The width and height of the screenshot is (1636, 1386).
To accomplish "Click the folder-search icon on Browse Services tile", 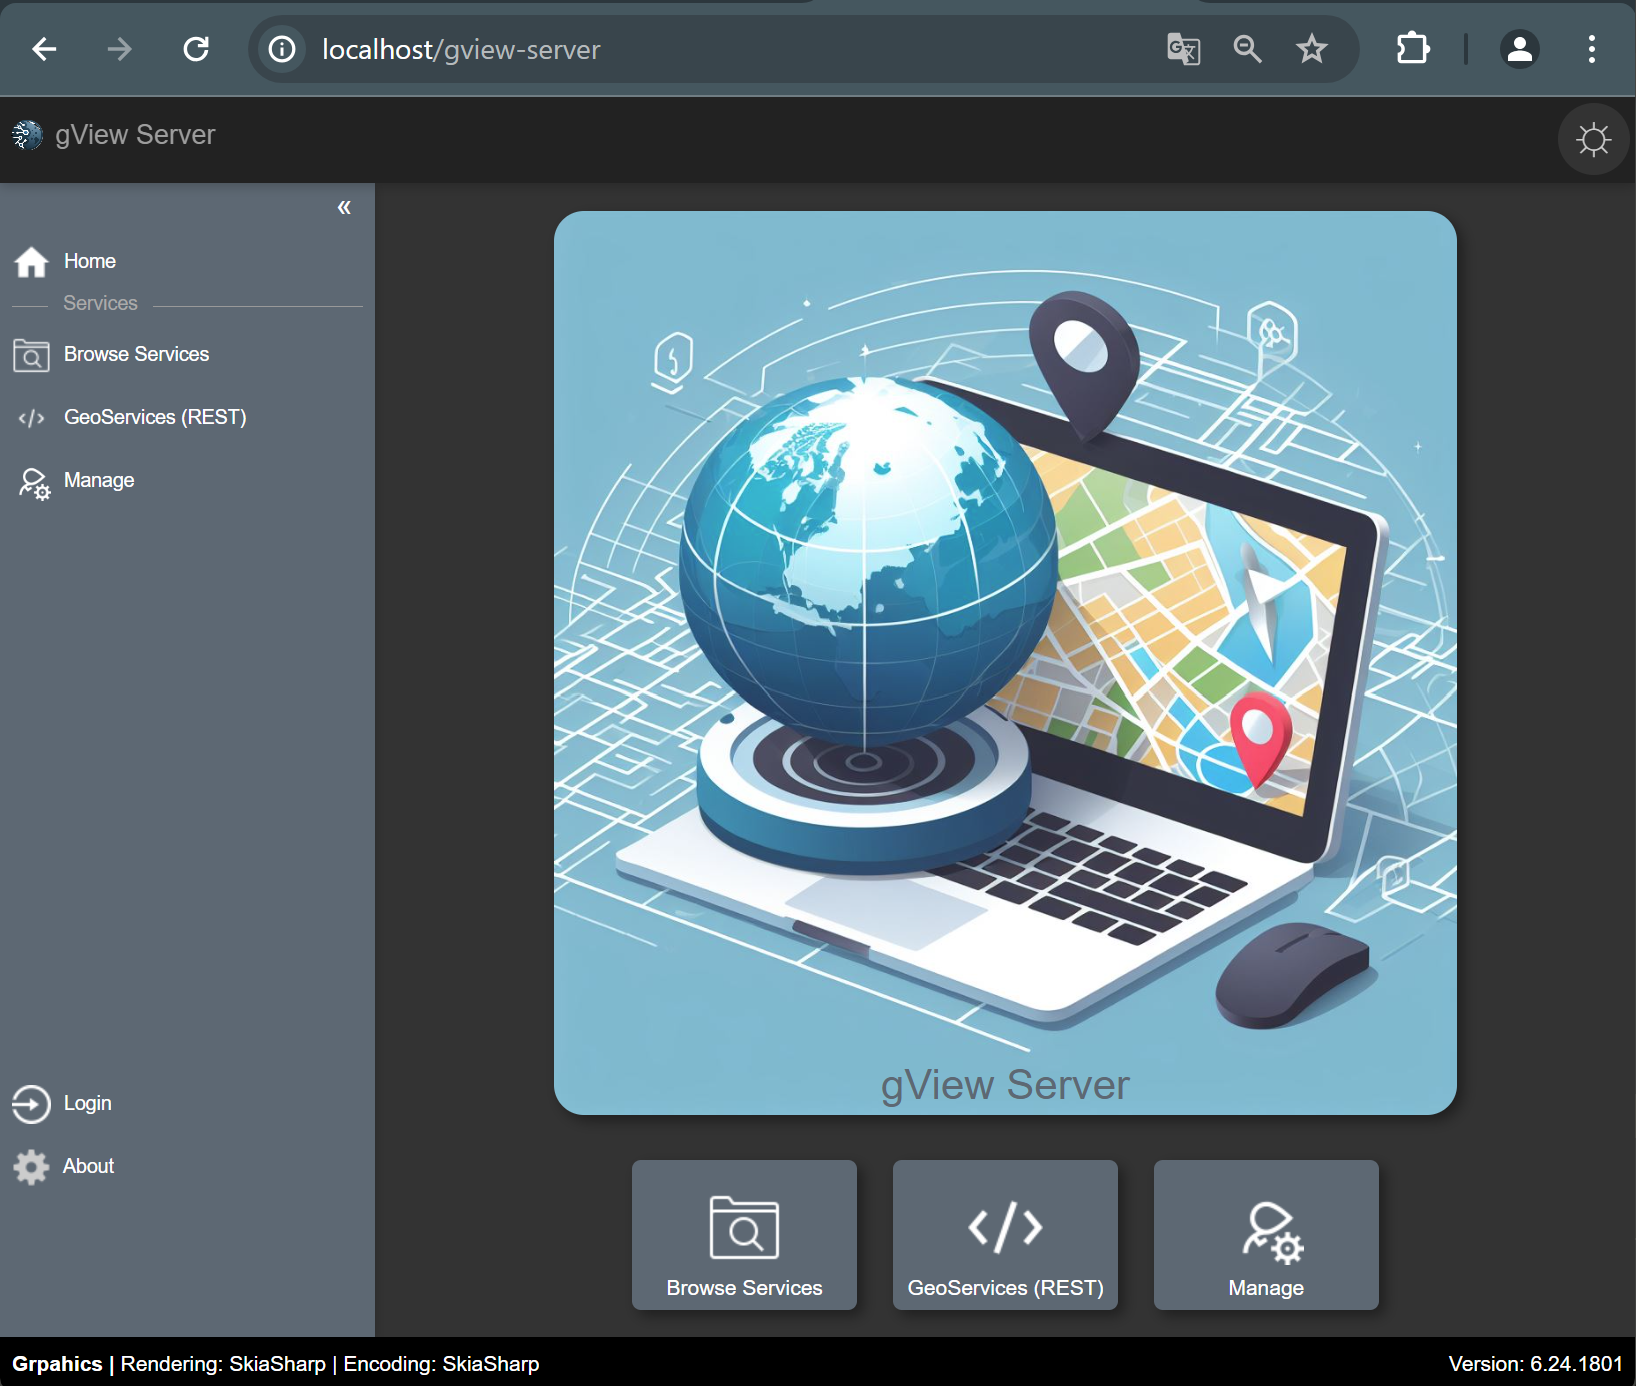I will (744, 1227).
